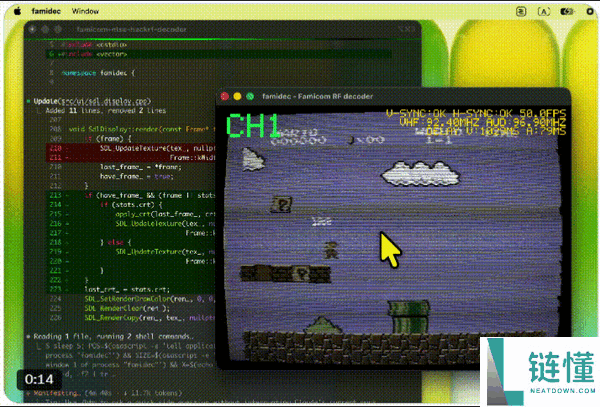Open the Apple menu

[x=18, y=11]
